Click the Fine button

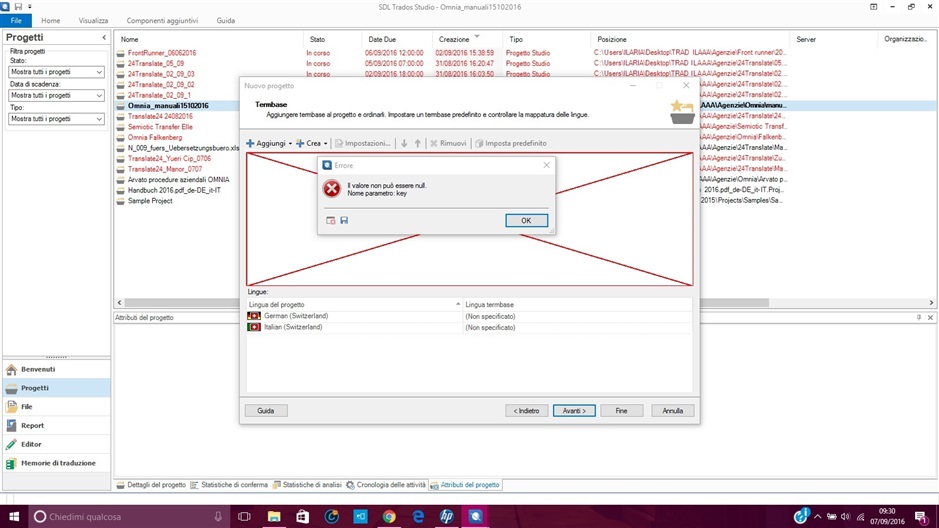tap(622, 411)
